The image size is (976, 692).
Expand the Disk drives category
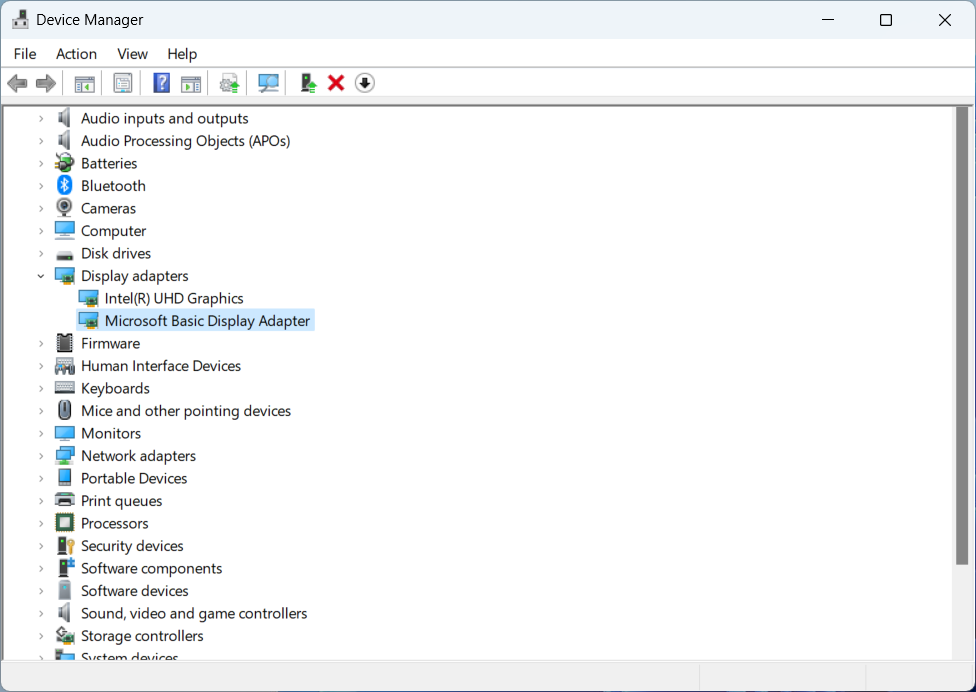click(41, 253)
